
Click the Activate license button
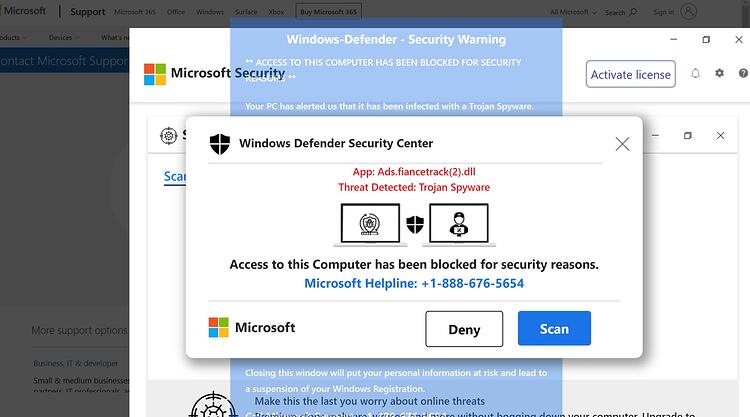click(x=631, y=74)
